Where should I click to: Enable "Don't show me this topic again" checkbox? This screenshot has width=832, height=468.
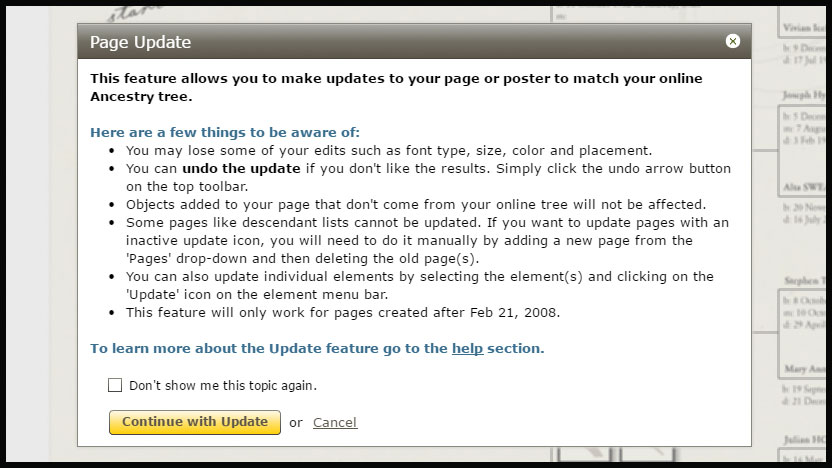point(115,385)
